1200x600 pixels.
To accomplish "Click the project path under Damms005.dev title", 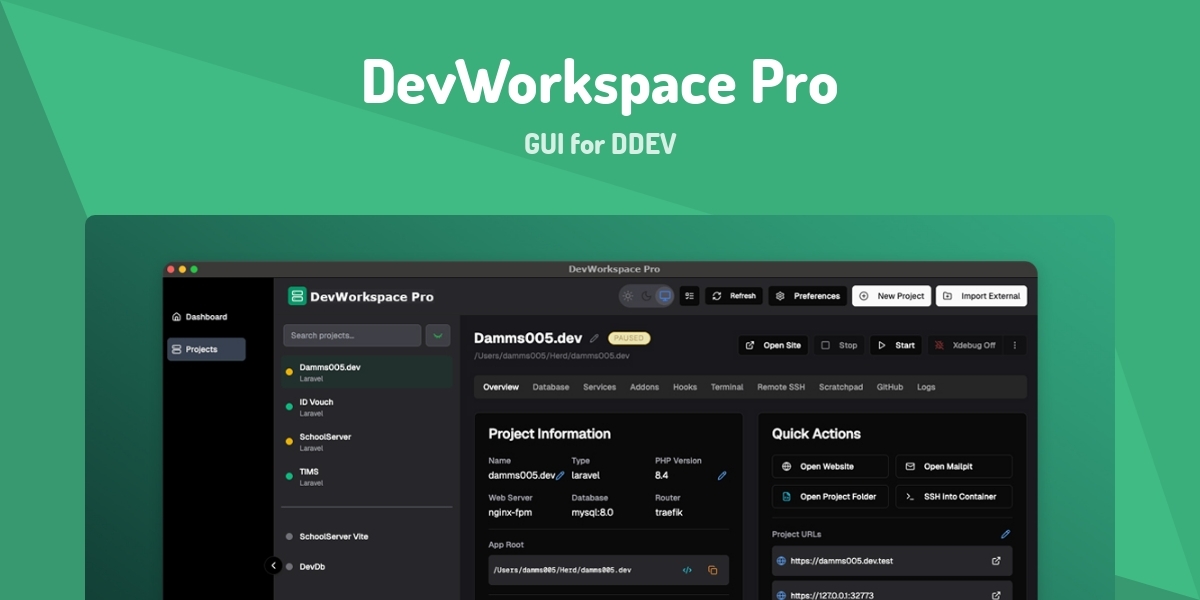I will tap(552, 355).
